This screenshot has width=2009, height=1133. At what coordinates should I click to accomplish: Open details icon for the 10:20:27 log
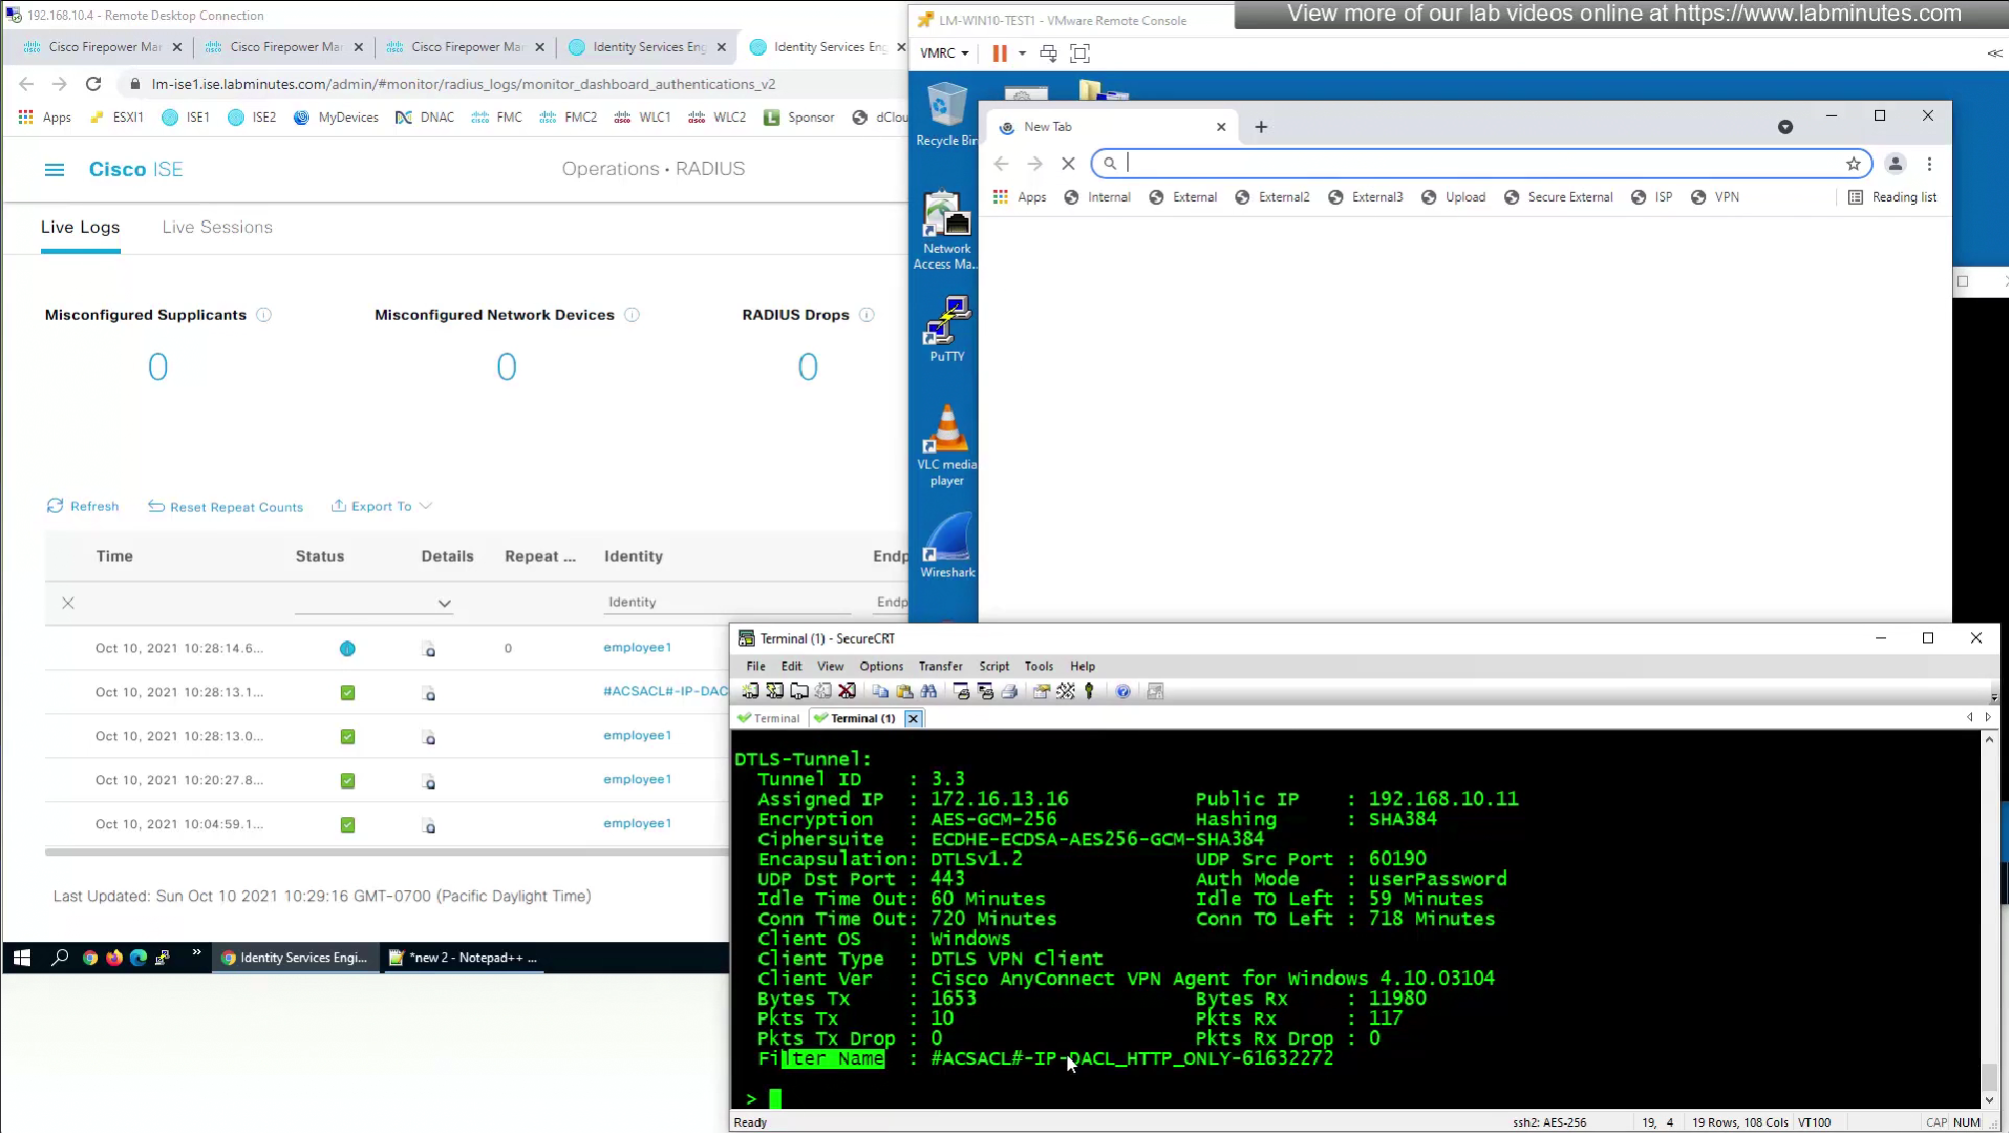click(x=429, y=781)
